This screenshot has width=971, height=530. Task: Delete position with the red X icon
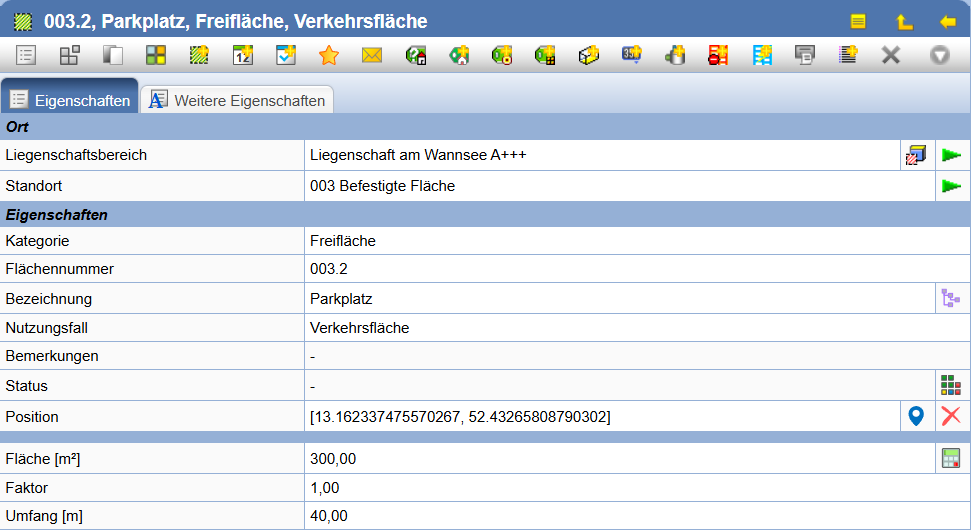(951, 417)
